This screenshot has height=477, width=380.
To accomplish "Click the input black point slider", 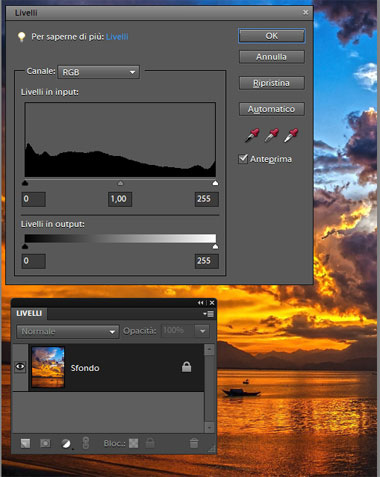I will pyautogui.click(x=25, y=183).
